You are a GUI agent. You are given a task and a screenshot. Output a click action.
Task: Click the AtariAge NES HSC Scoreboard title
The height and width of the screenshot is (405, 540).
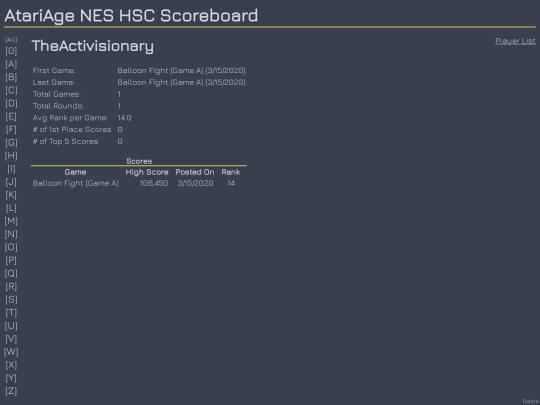pos(131,16)
